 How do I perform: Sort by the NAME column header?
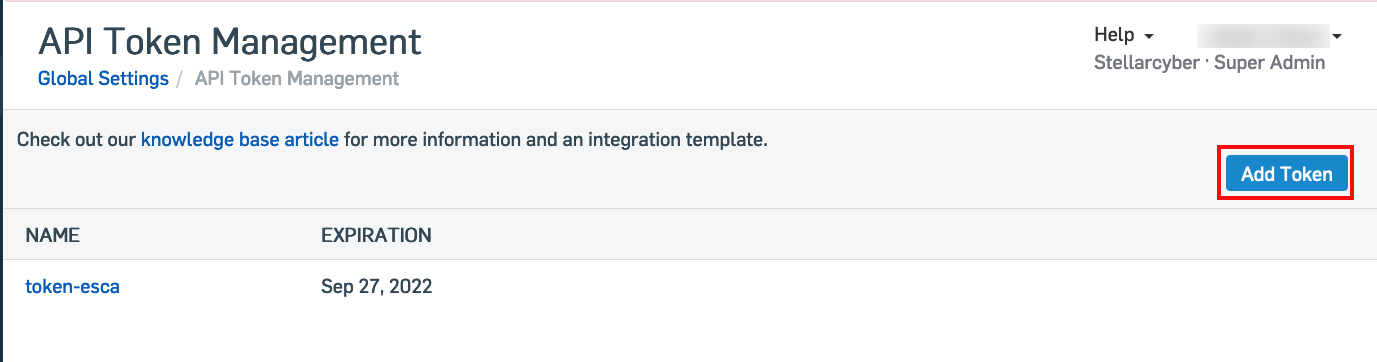52,236
